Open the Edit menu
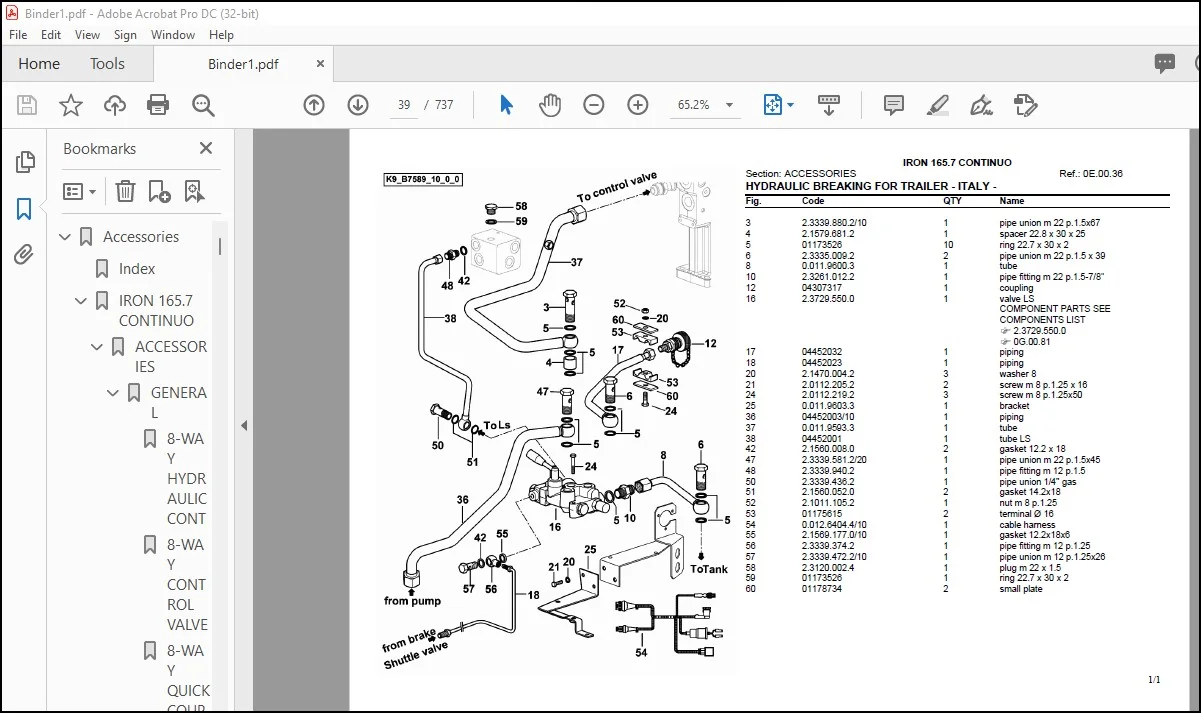The width and height of the screenshot is (1201, 713). point(51,34)
